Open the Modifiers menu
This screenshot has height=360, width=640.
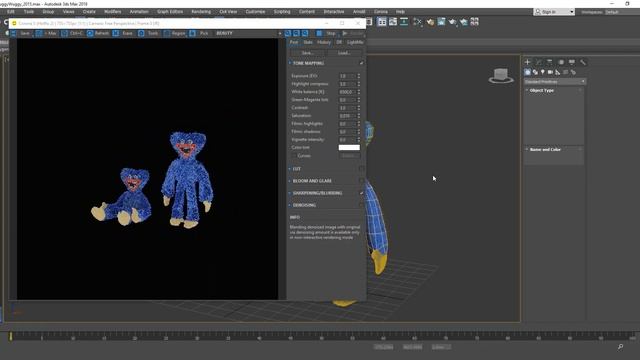tap(112, 12)
